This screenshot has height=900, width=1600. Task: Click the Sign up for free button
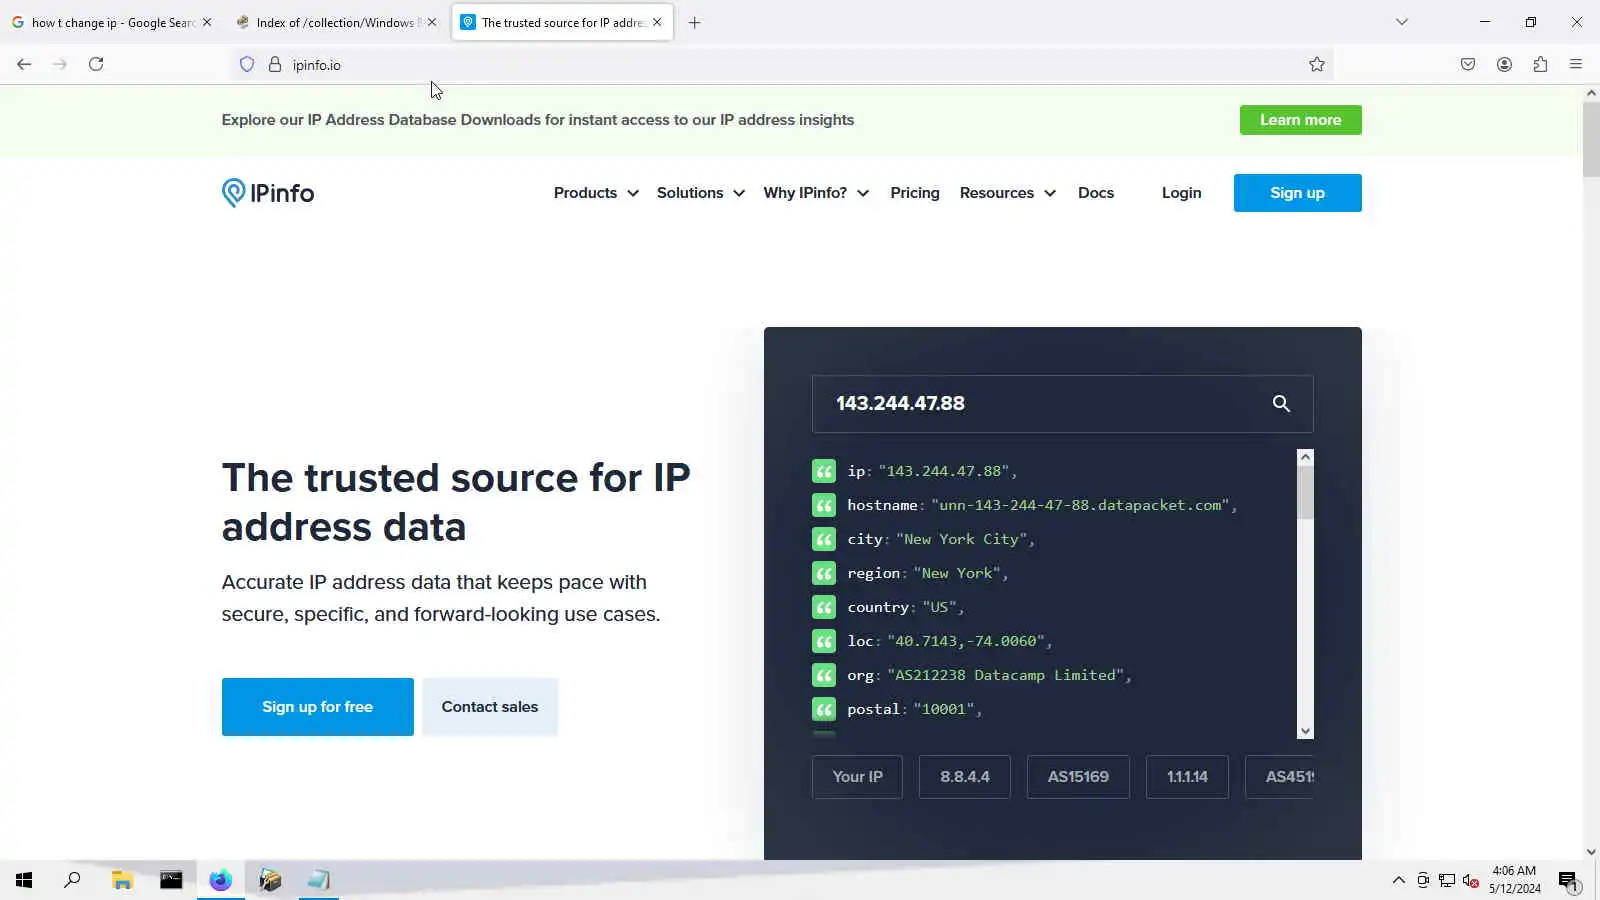tap(318, 707)
